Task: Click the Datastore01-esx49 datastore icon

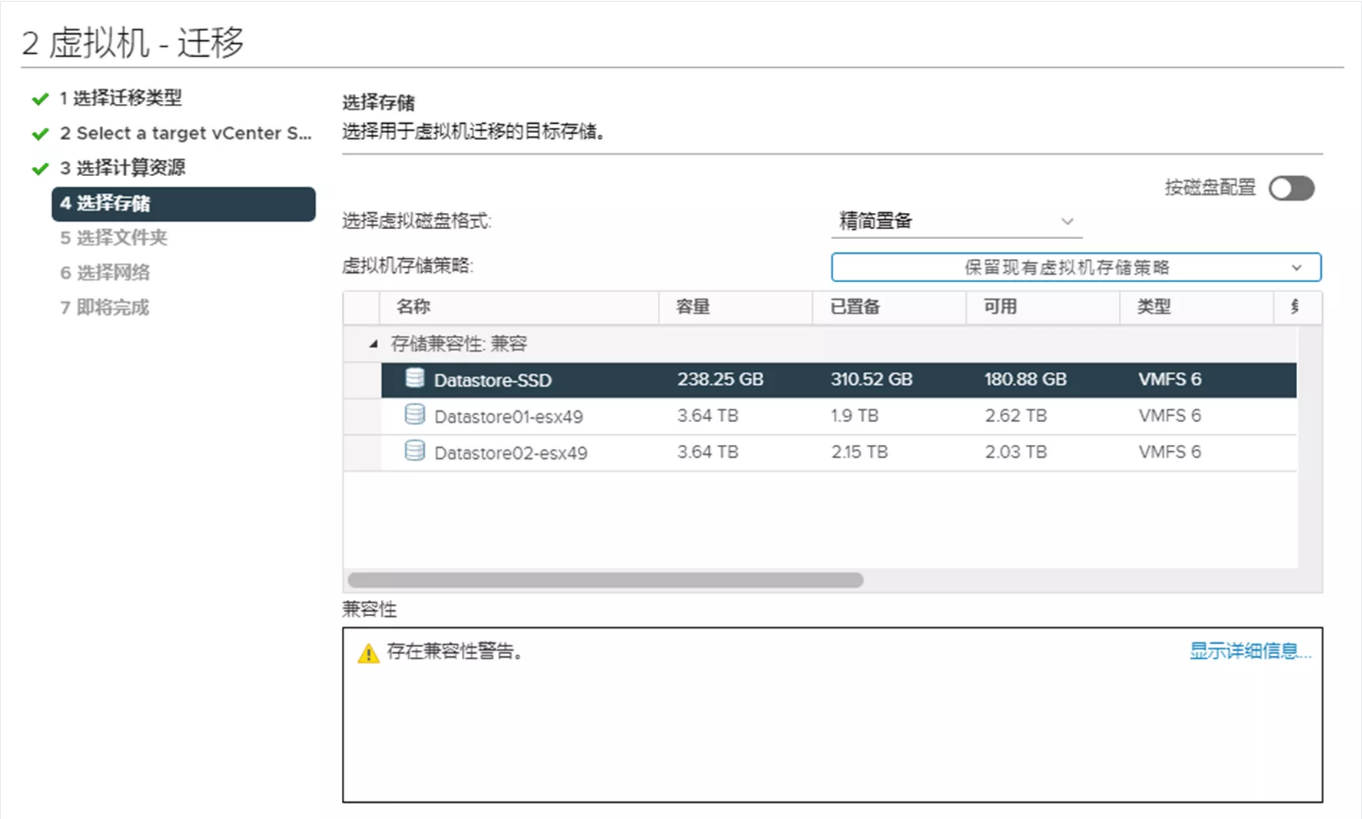Action: (414, 415)
